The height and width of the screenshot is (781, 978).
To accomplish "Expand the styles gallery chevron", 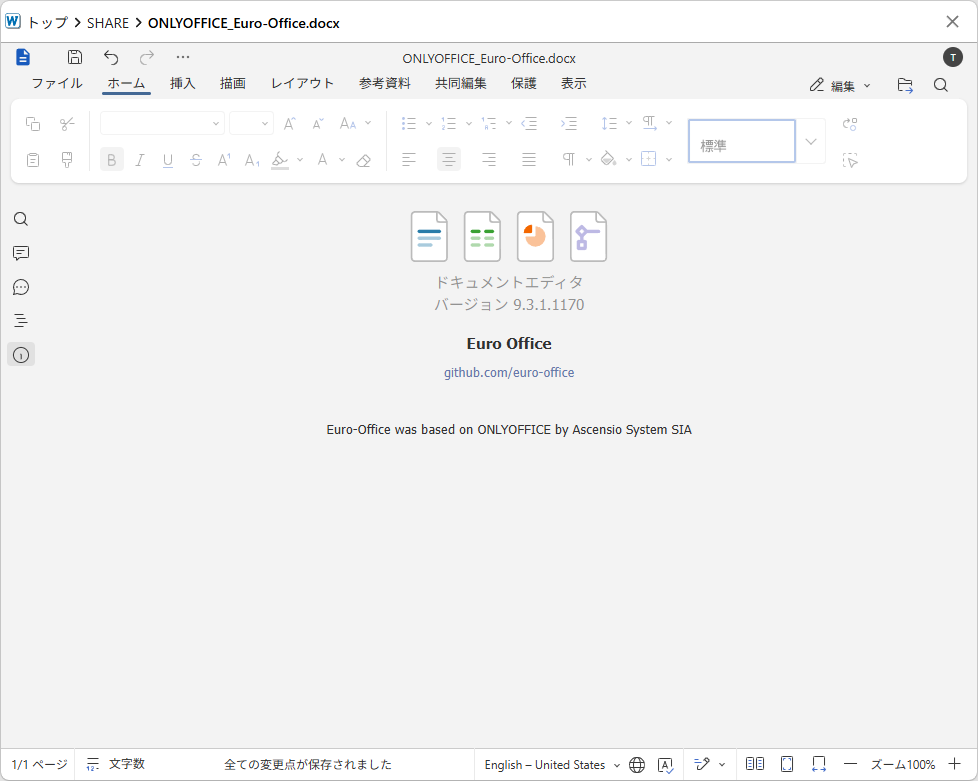I will click(x=811, y=142).
